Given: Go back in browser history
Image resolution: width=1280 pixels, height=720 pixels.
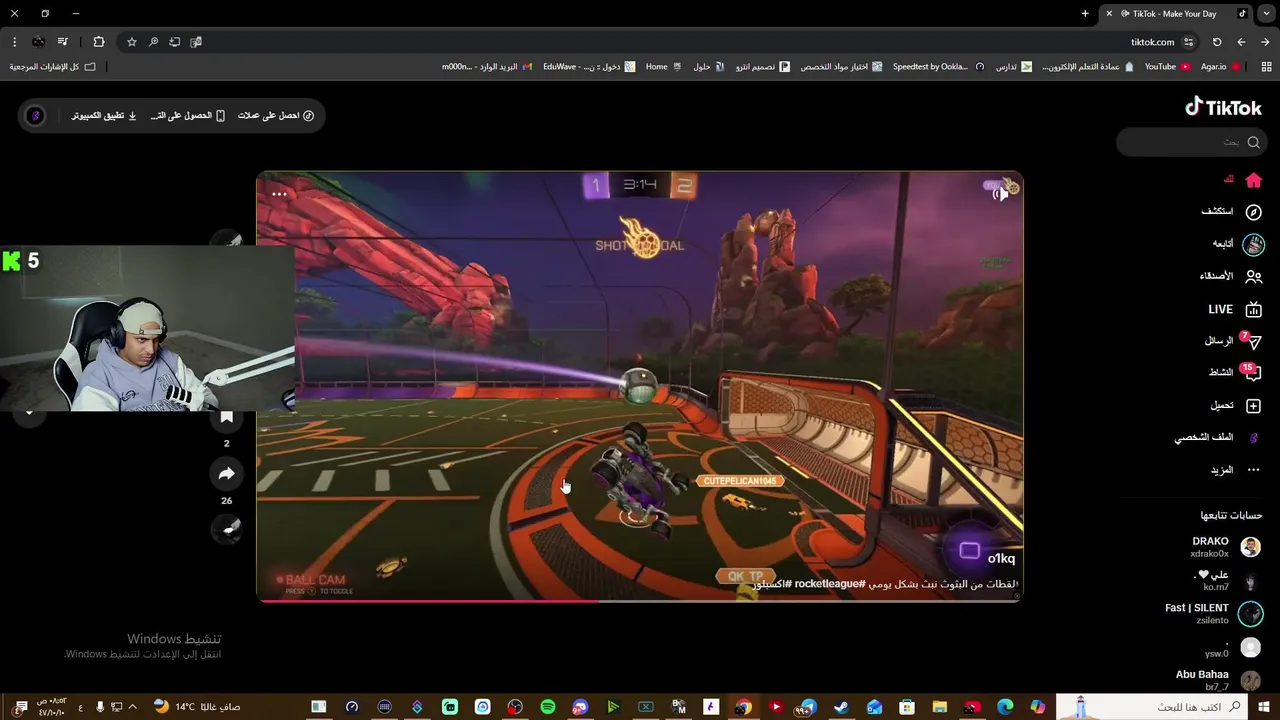Looking at the screenshot, I should [1265, 42].
